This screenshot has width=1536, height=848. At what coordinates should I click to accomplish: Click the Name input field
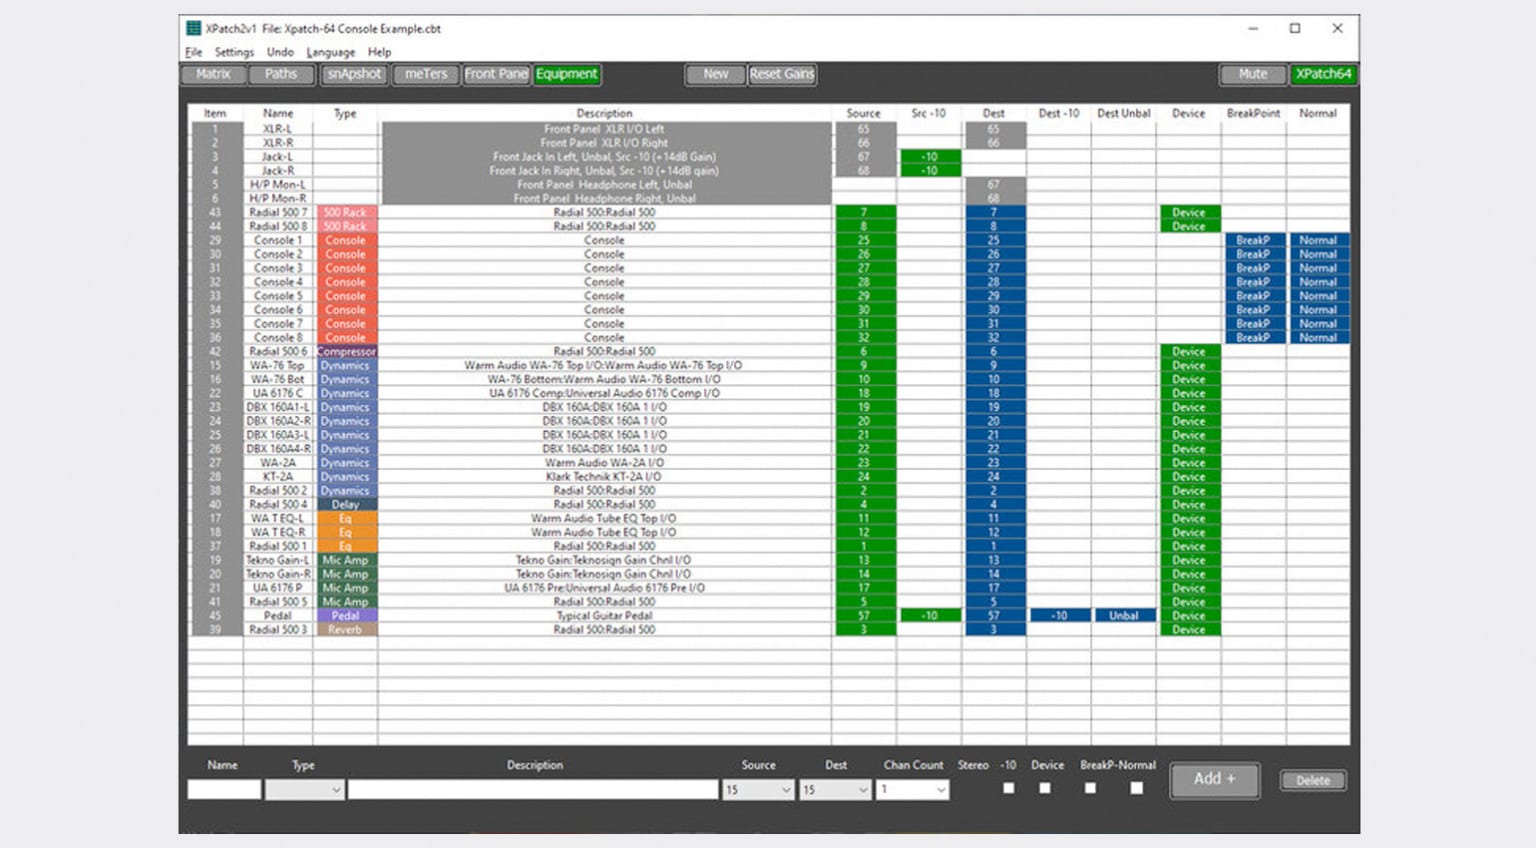(224, 790)
